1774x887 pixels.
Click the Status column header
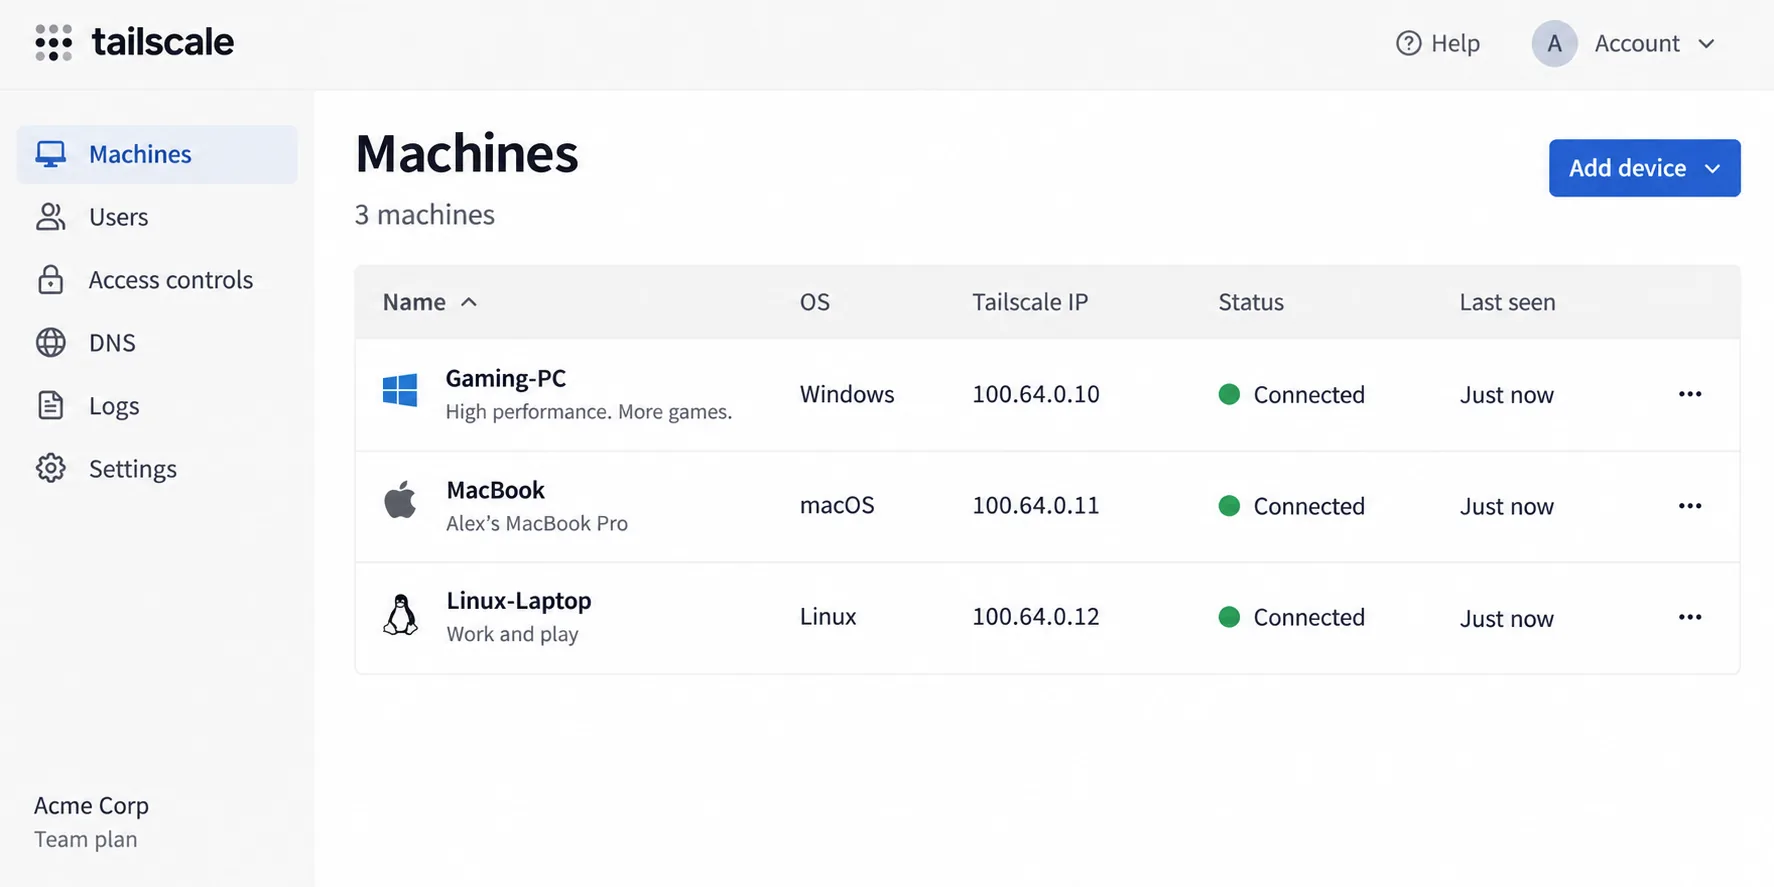click(x=1251, y=302)
